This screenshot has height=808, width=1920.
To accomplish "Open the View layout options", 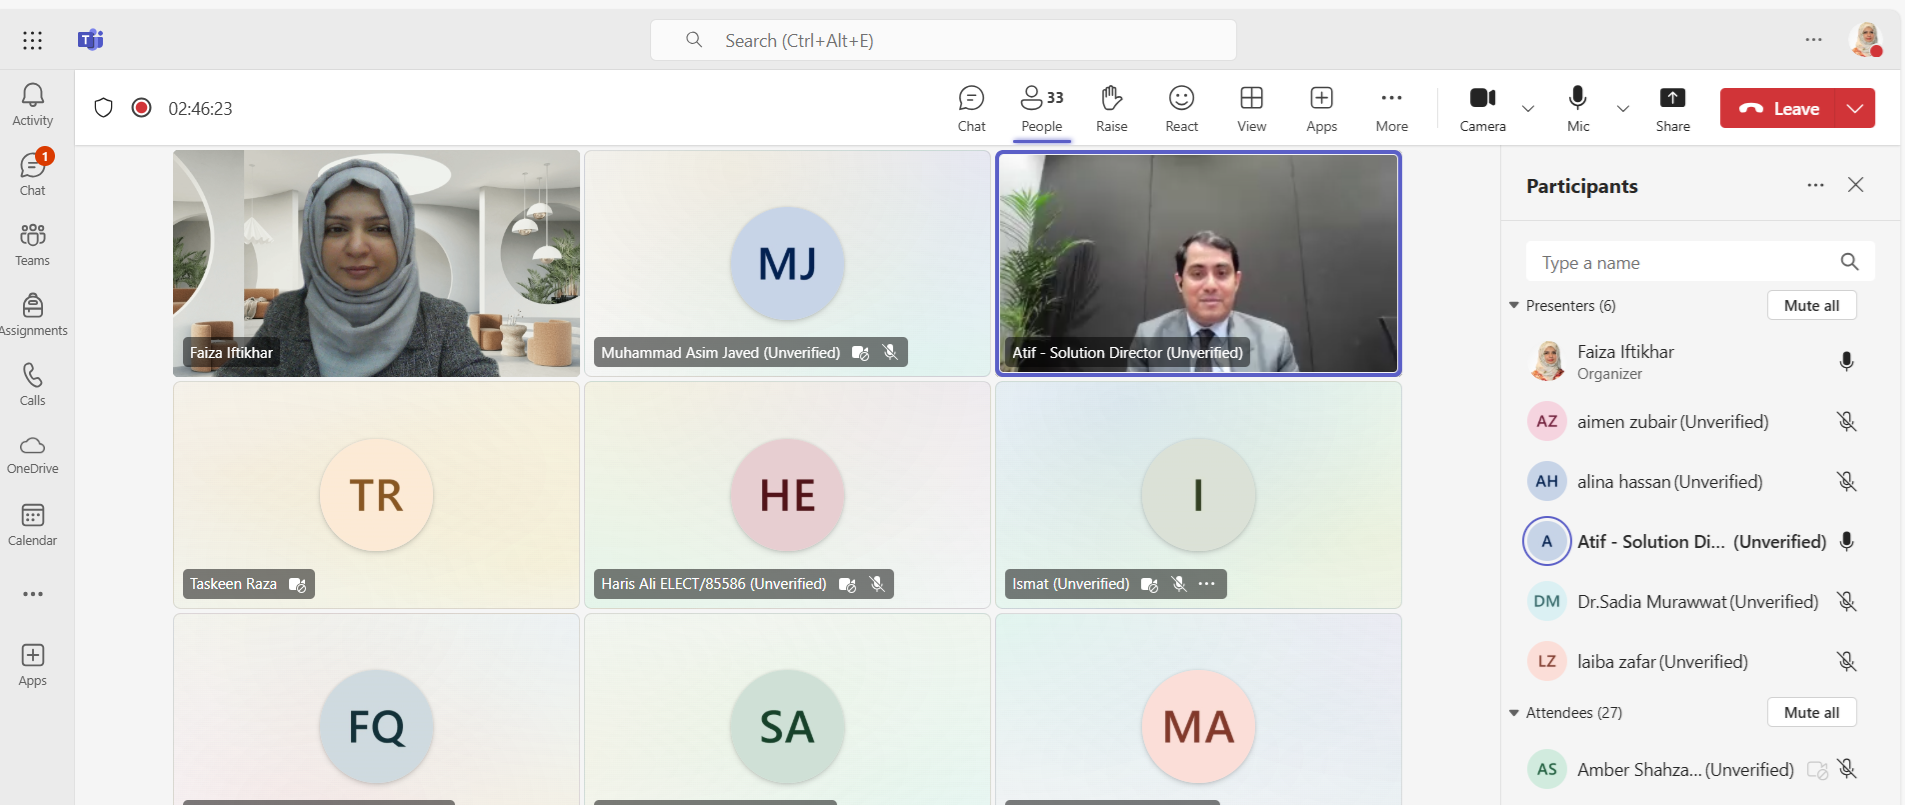I will pyautogui.click(x=1251, y=108).
